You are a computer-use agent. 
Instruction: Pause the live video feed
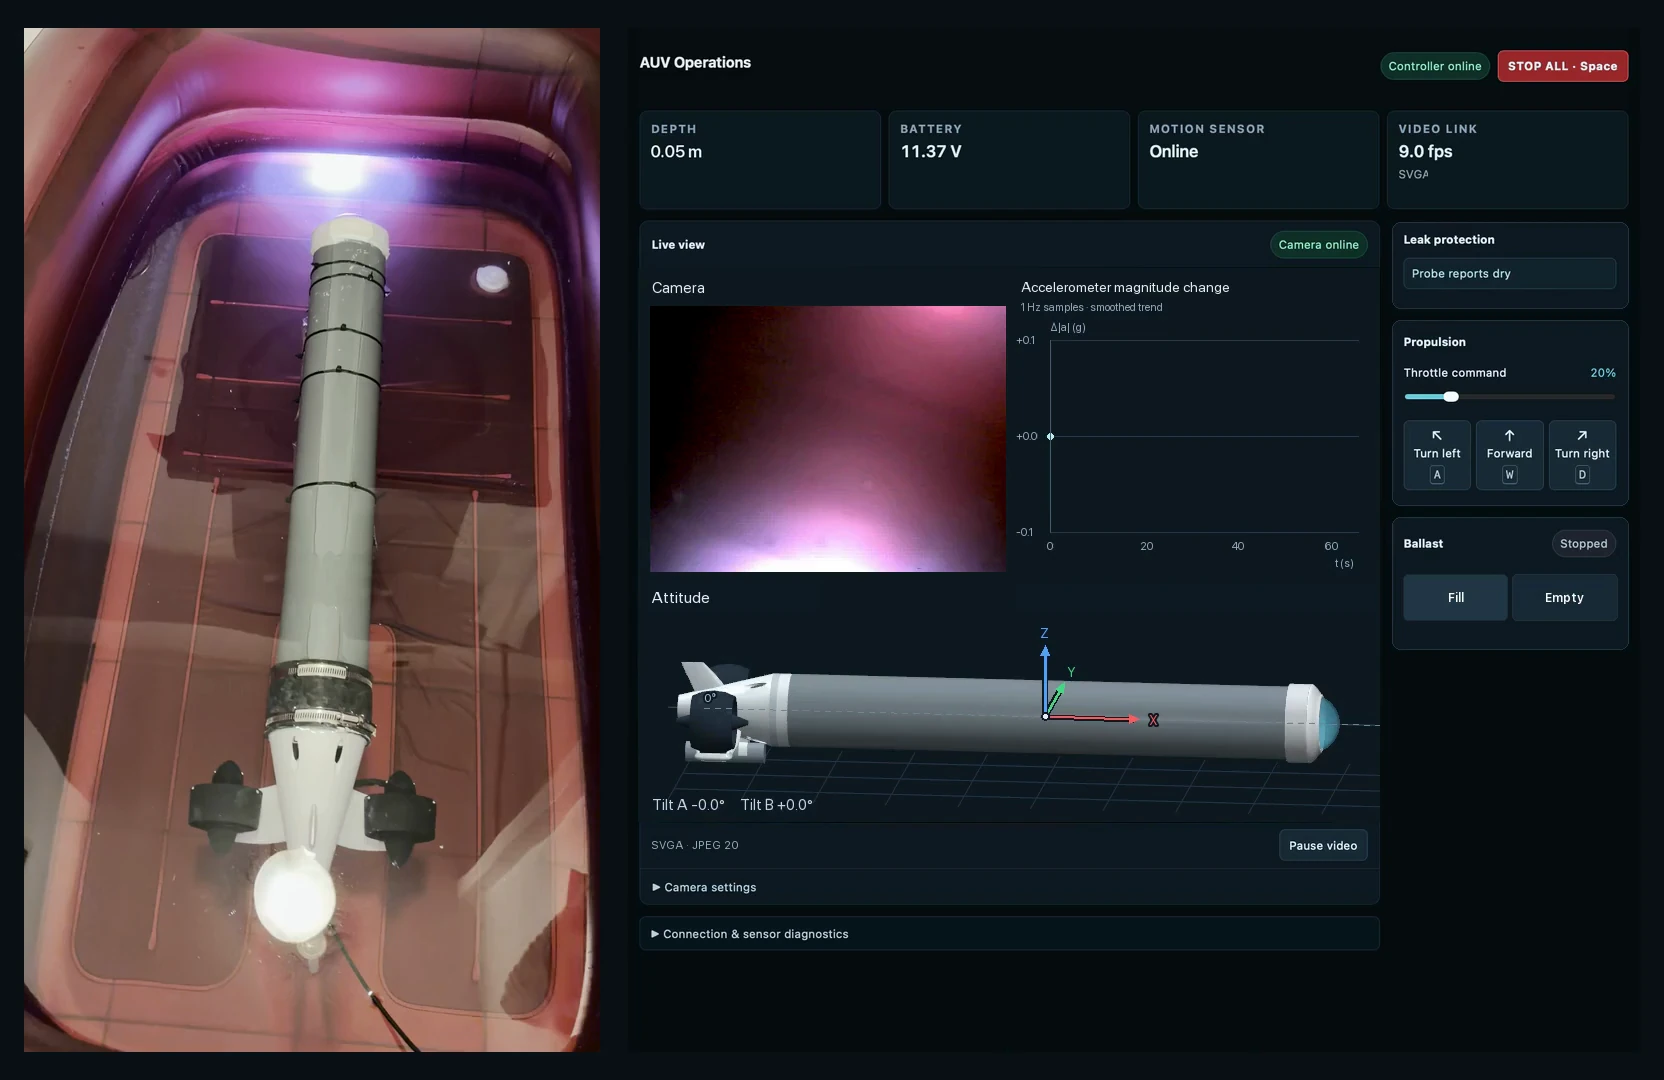(x=1322, y=845)
